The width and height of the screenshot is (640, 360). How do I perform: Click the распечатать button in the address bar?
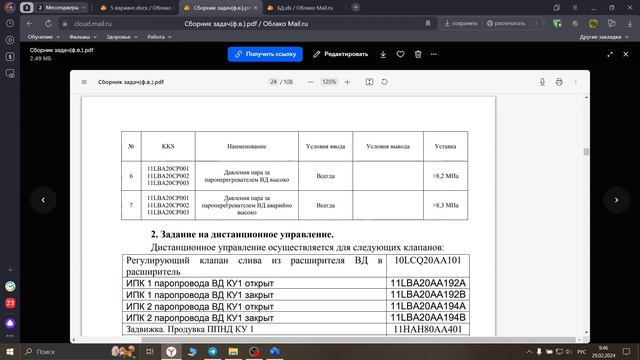tap(506, 24)
